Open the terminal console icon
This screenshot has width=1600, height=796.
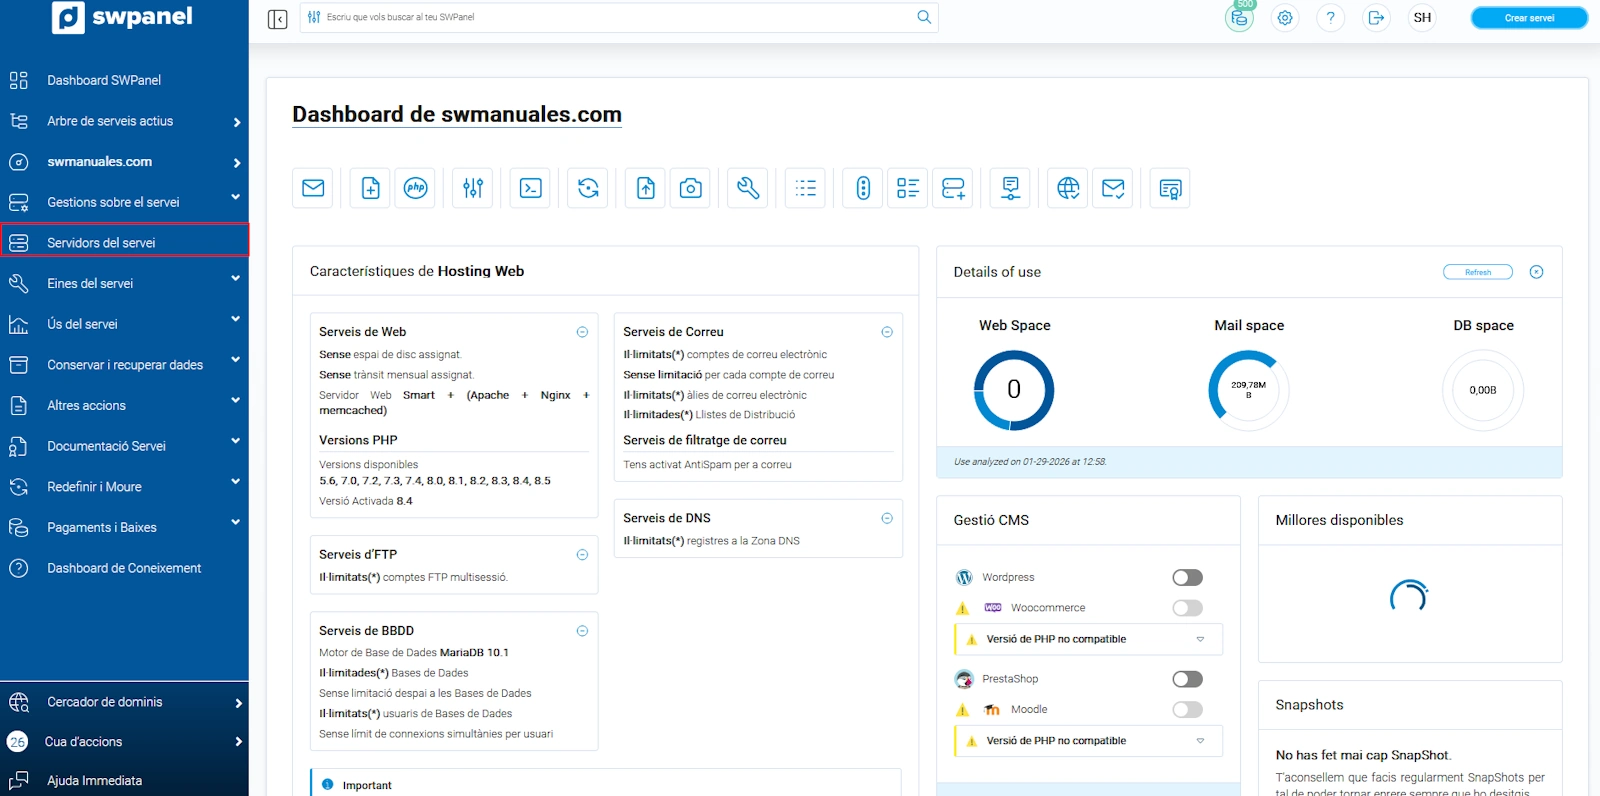531,188
